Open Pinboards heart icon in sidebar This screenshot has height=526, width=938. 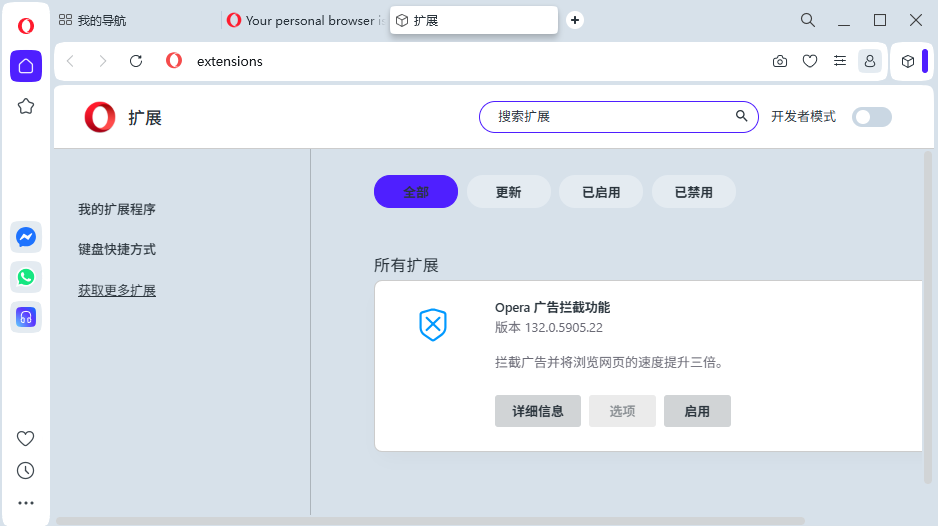click(x=25, y=439)
